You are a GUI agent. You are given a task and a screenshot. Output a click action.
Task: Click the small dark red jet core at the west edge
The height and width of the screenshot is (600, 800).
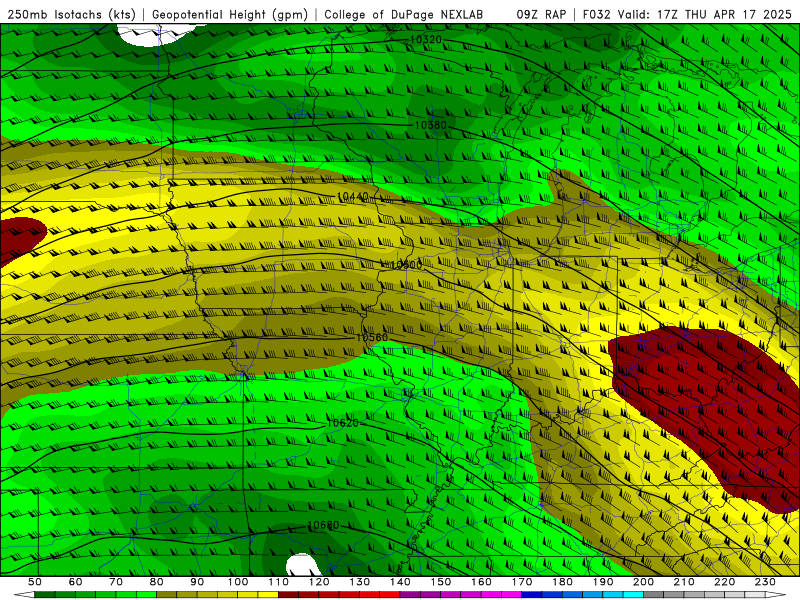20,239
